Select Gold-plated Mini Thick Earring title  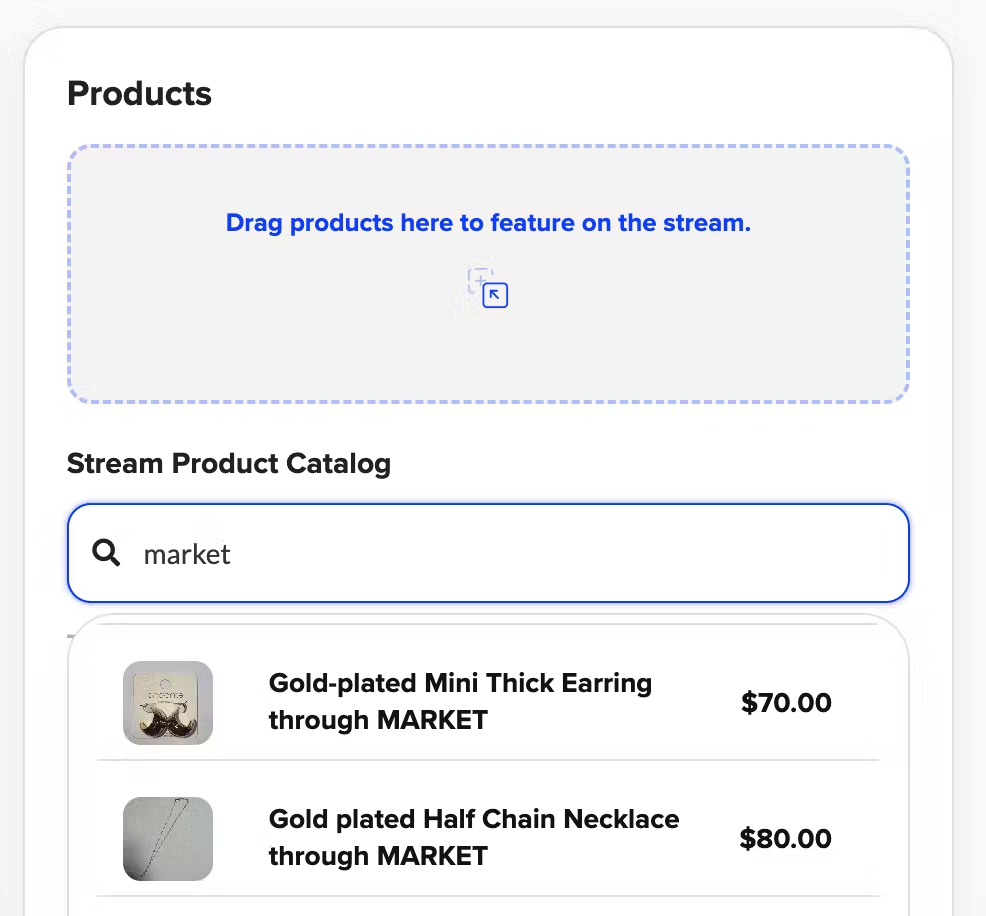pyautogui.click(x=460, y=684)
